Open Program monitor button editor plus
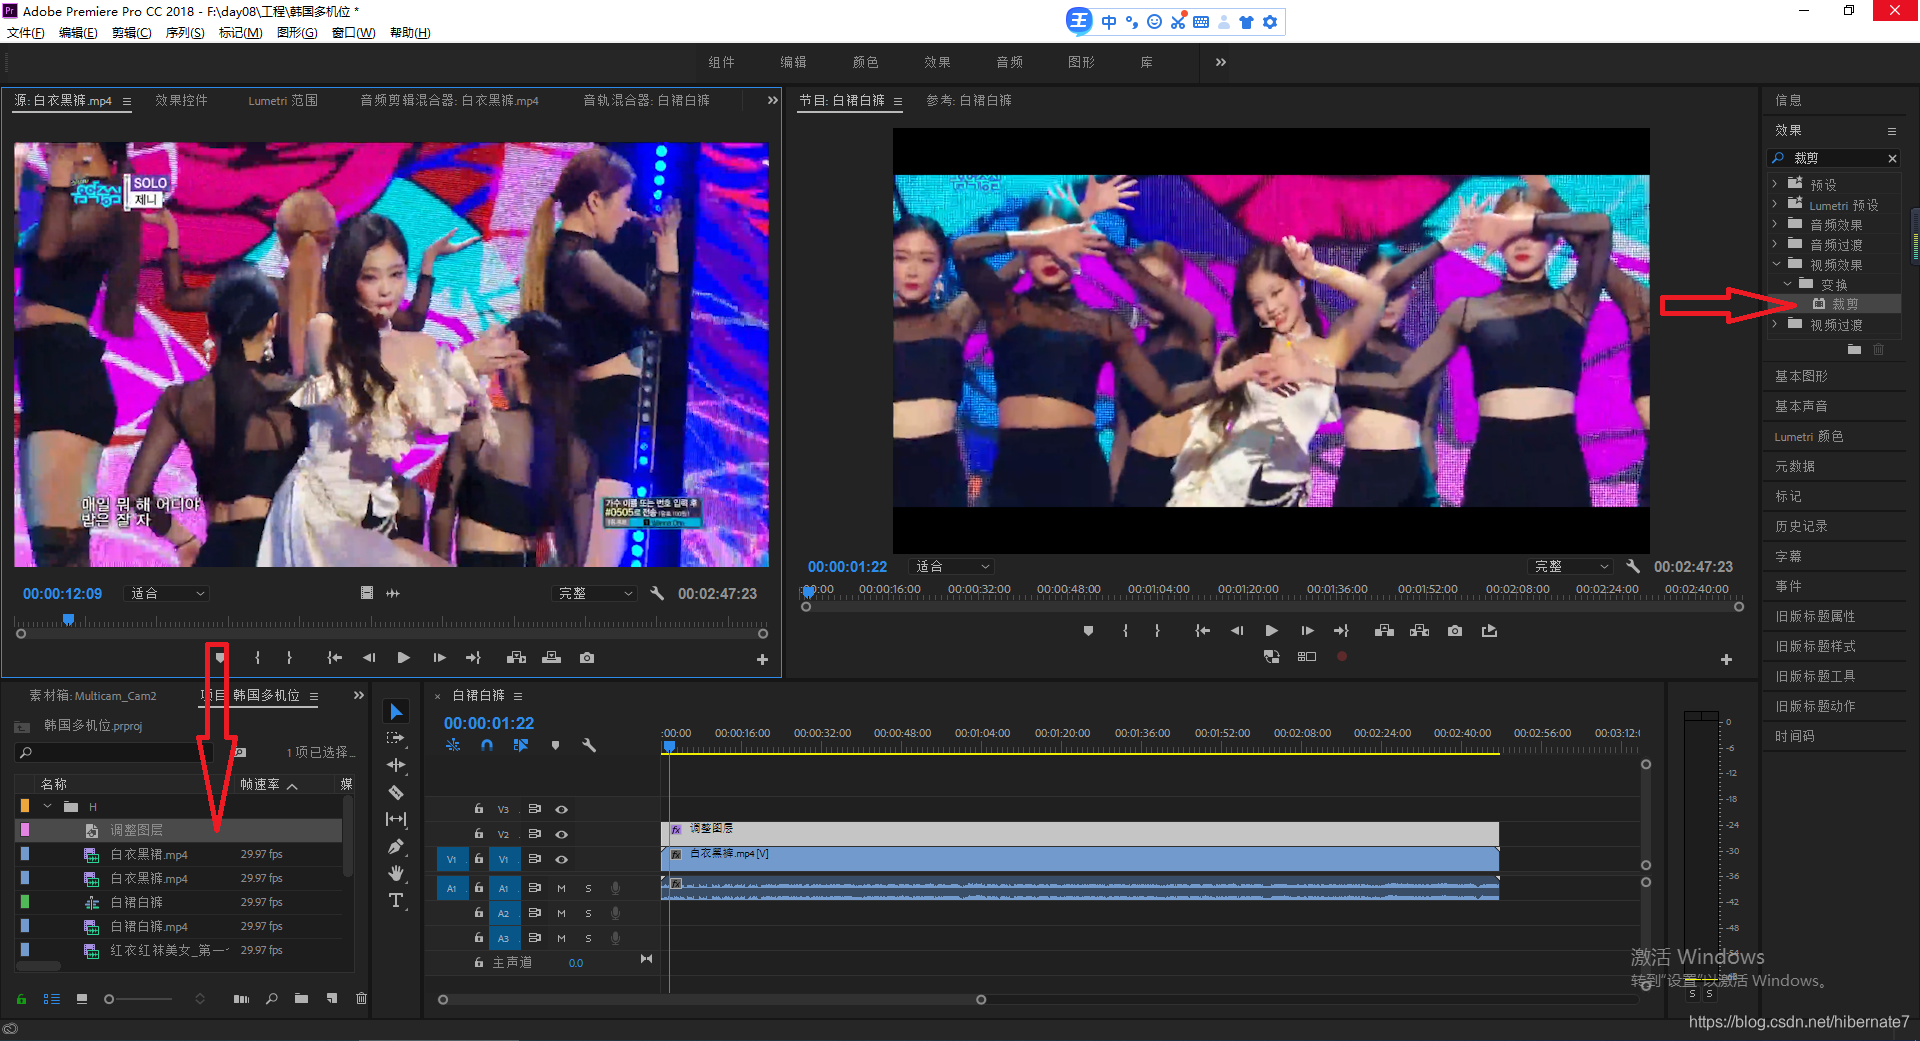Screen dimensions: 1920x1041 coord(1726,660)
